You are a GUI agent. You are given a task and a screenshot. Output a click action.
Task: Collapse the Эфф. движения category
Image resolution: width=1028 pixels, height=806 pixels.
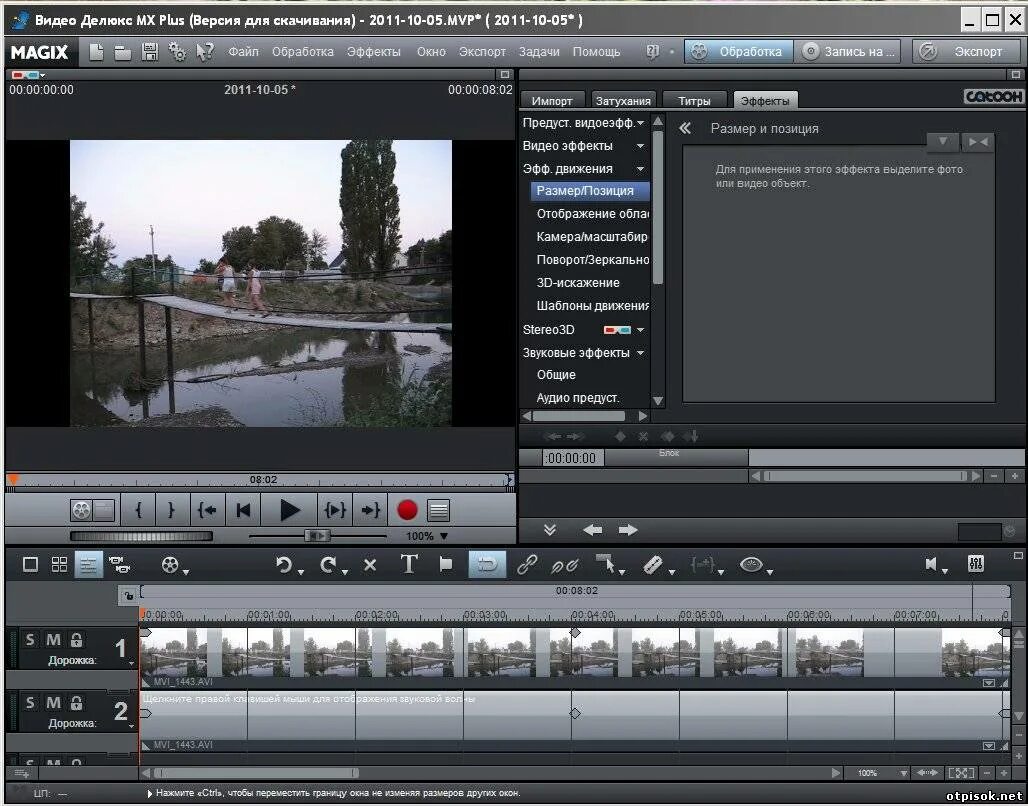(640, 169)
